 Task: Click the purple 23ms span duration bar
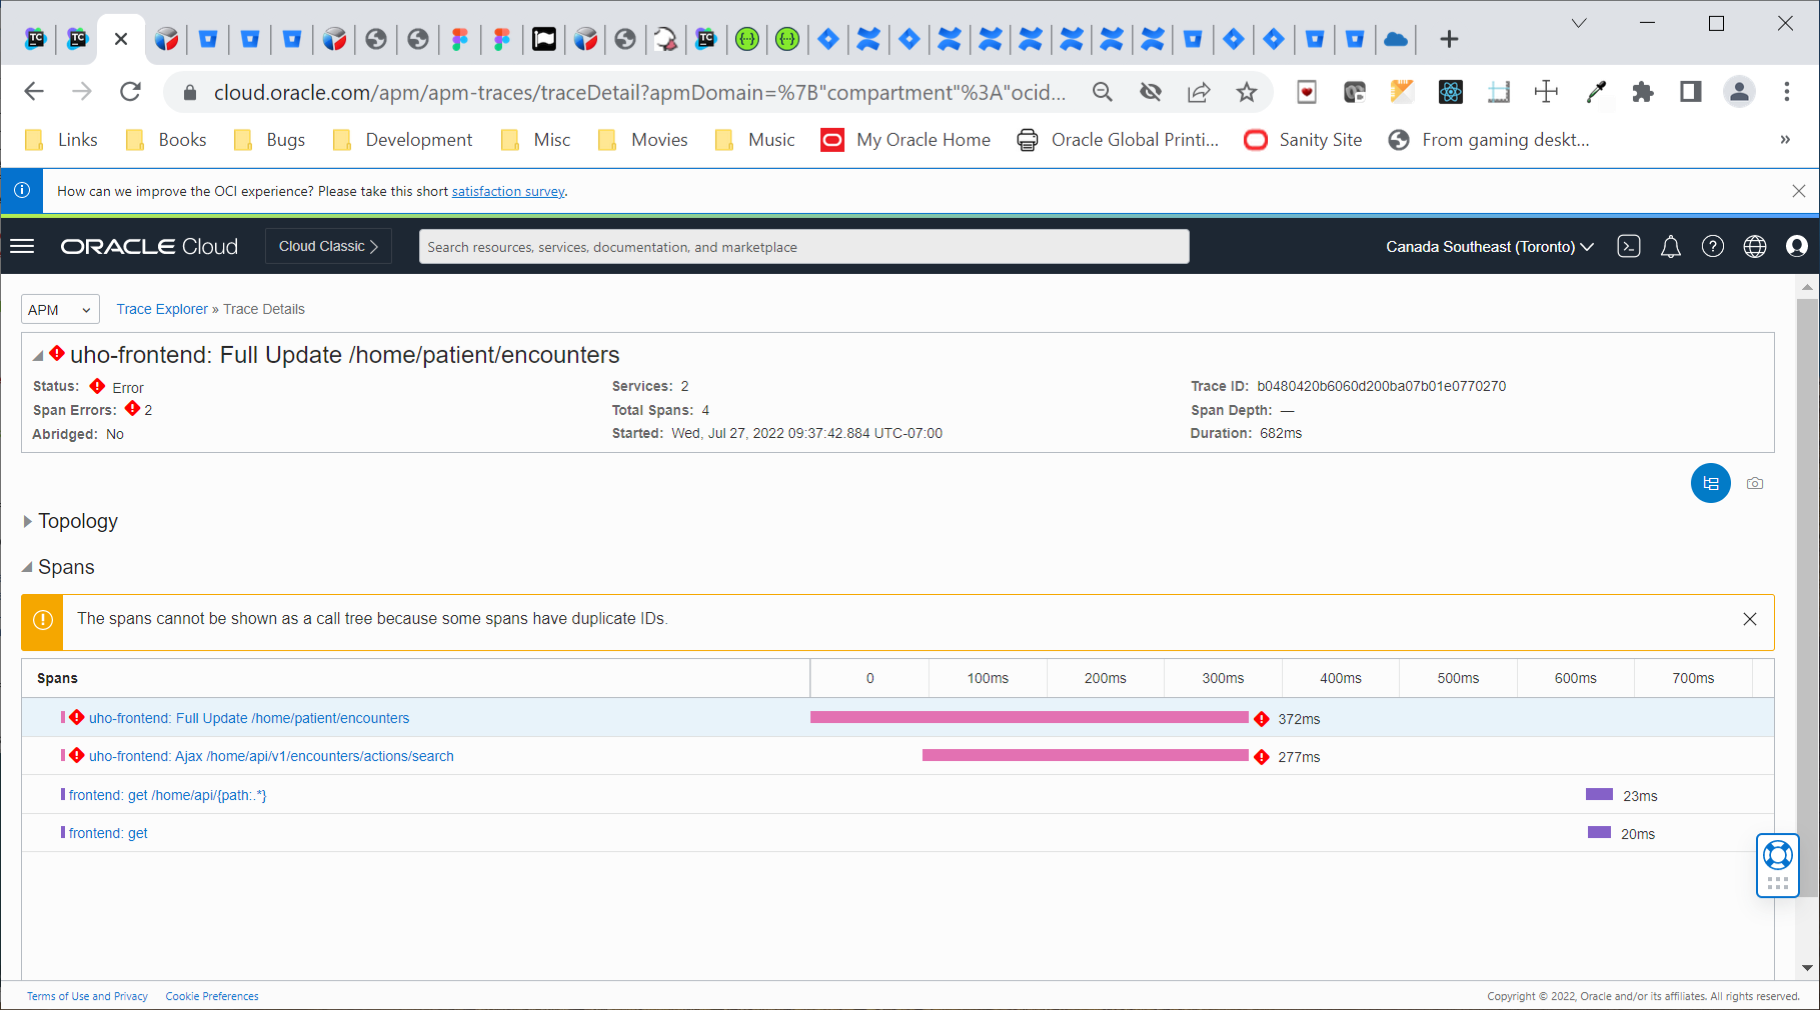[1599, 794]
